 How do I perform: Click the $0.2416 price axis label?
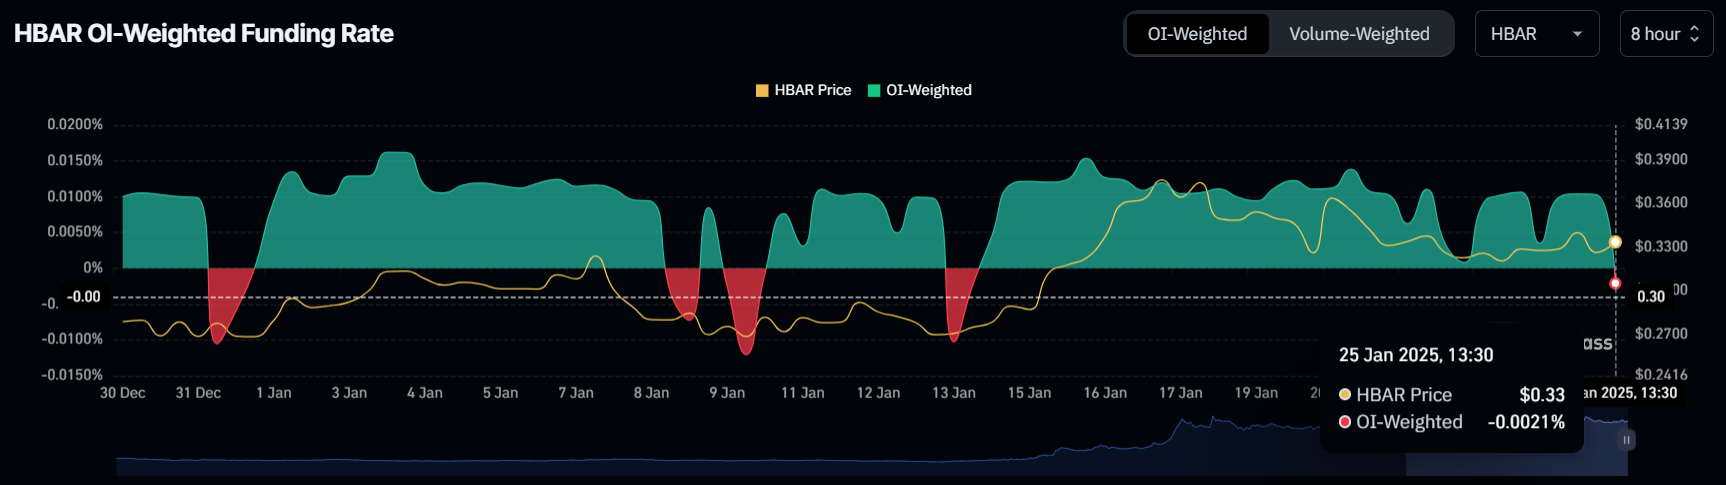(1661, 375)
